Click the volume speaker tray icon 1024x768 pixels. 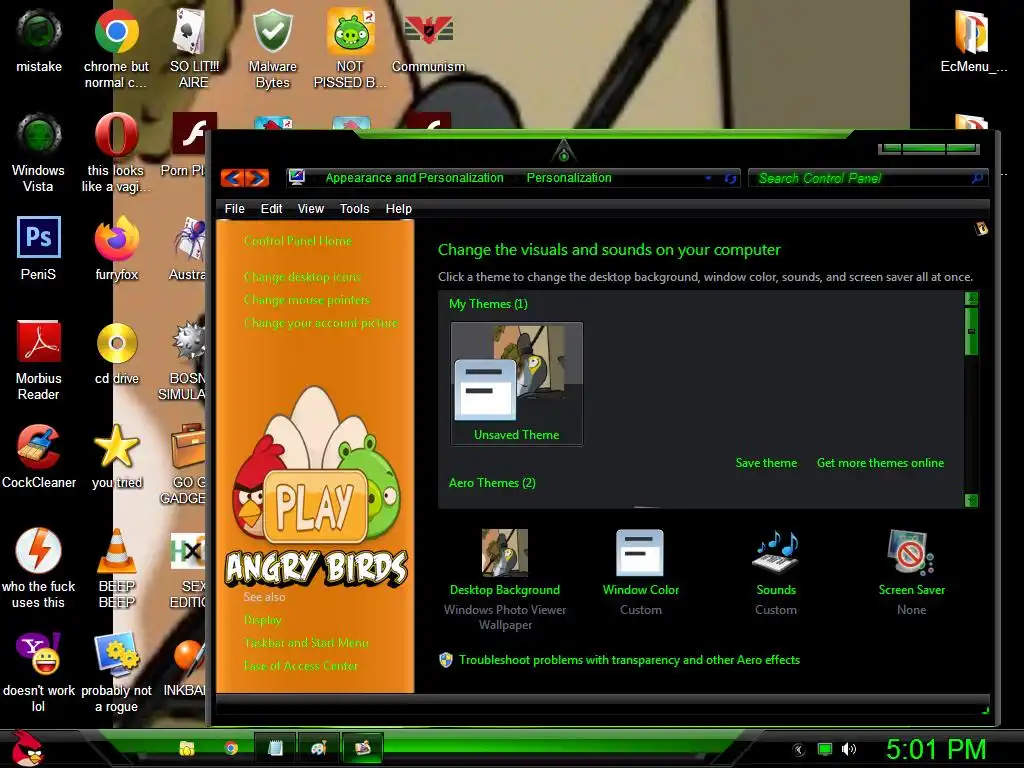tap(848, 749)
